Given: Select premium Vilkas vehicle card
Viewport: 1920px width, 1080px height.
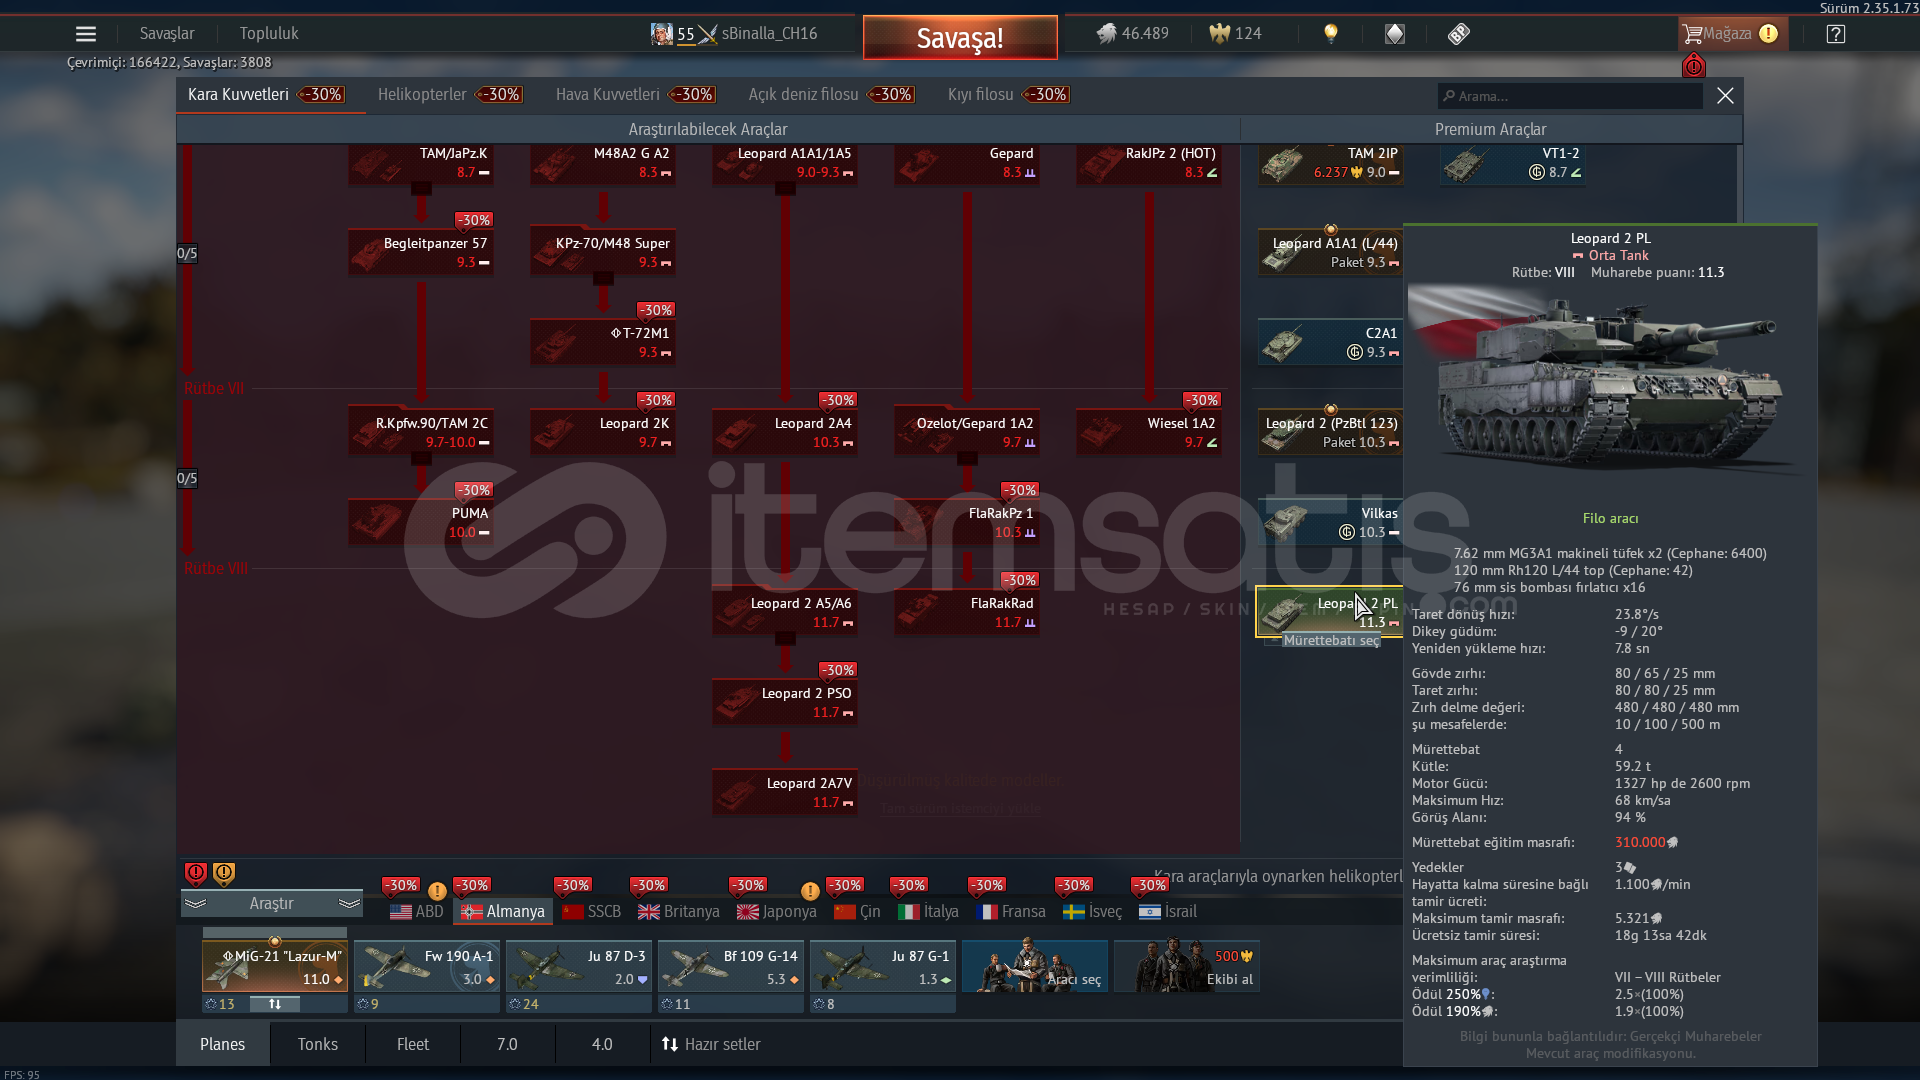Looking at the screenshot, I should (x=1330, y=522).
